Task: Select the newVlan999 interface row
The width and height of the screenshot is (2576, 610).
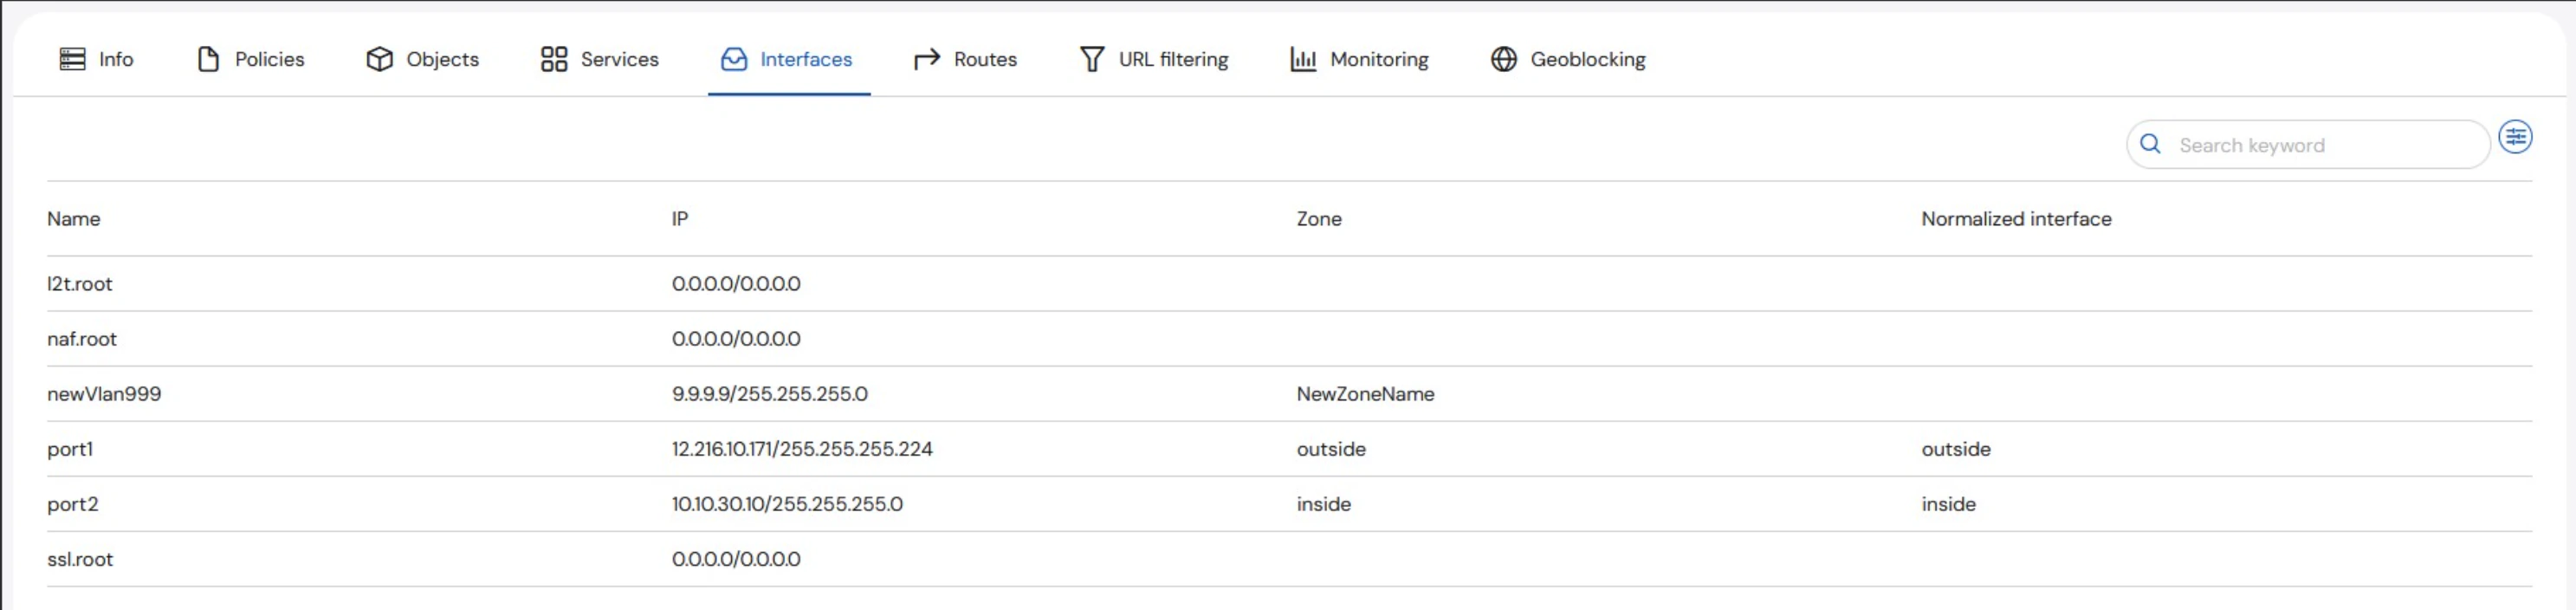Action: (x=104, y=394)
